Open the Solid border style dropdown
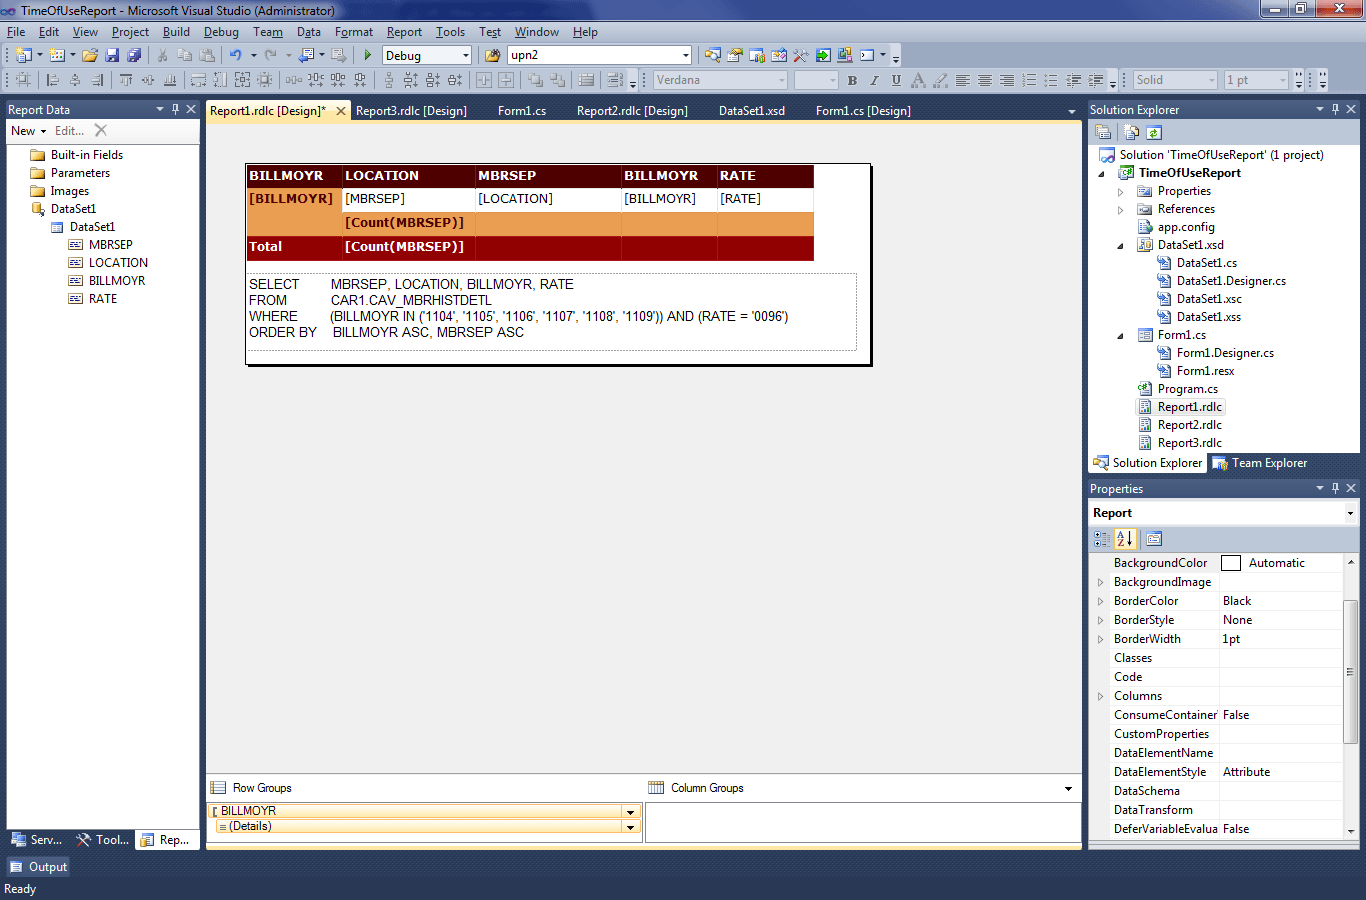1366x900 pixels. pyautogui.click(x=1212, y=80)
